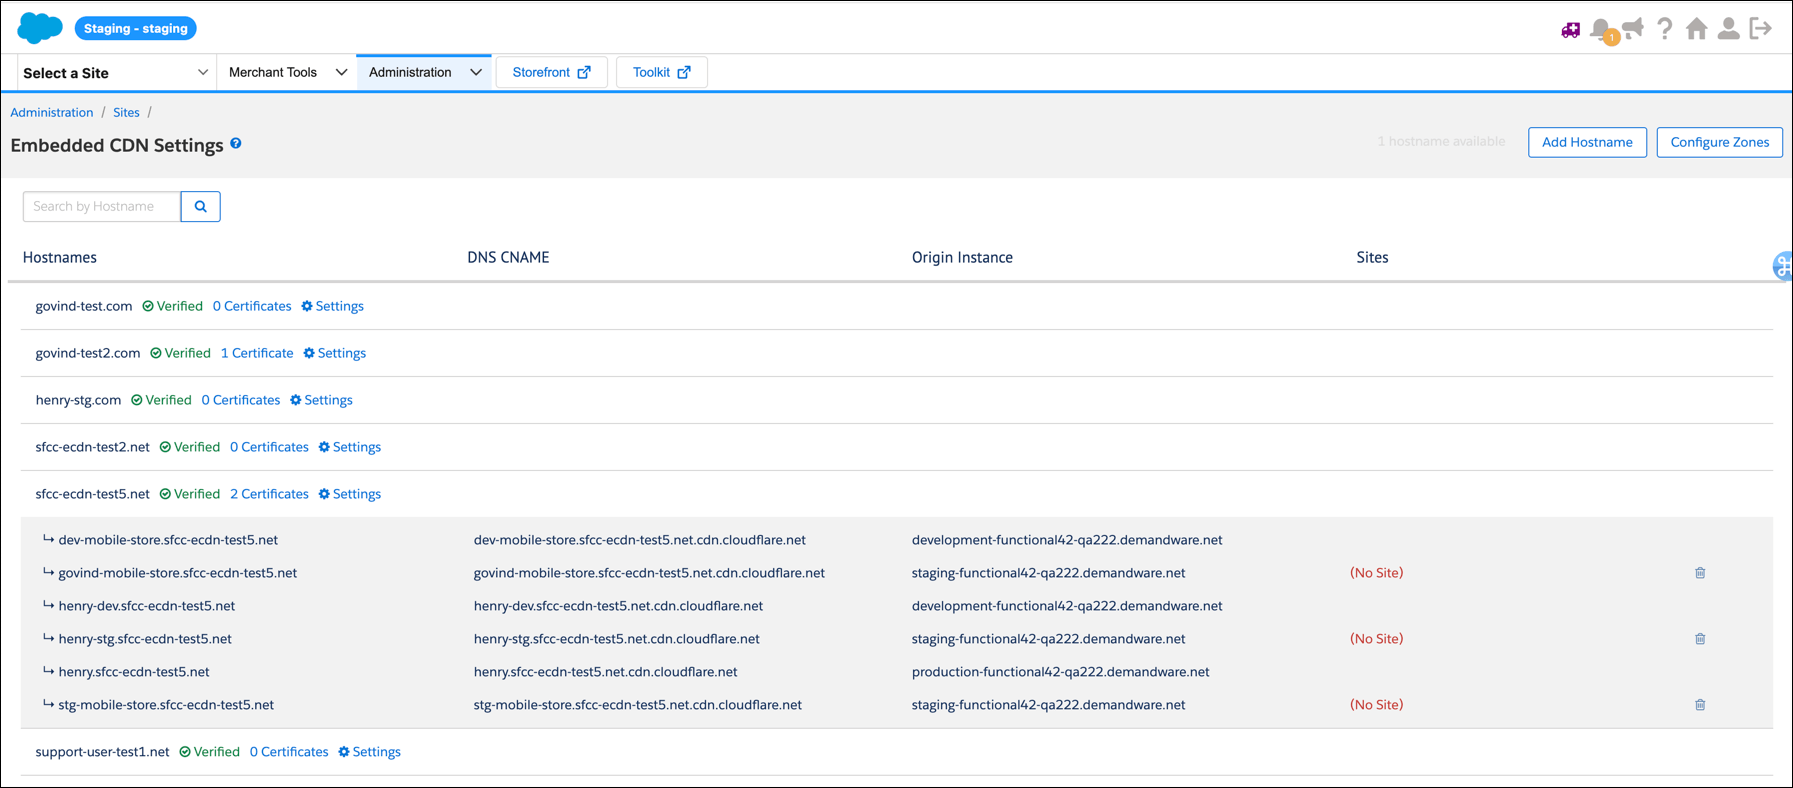Click the search magnifier button
Viewport: 1793px width, 788px height.
tap(201, 206)
